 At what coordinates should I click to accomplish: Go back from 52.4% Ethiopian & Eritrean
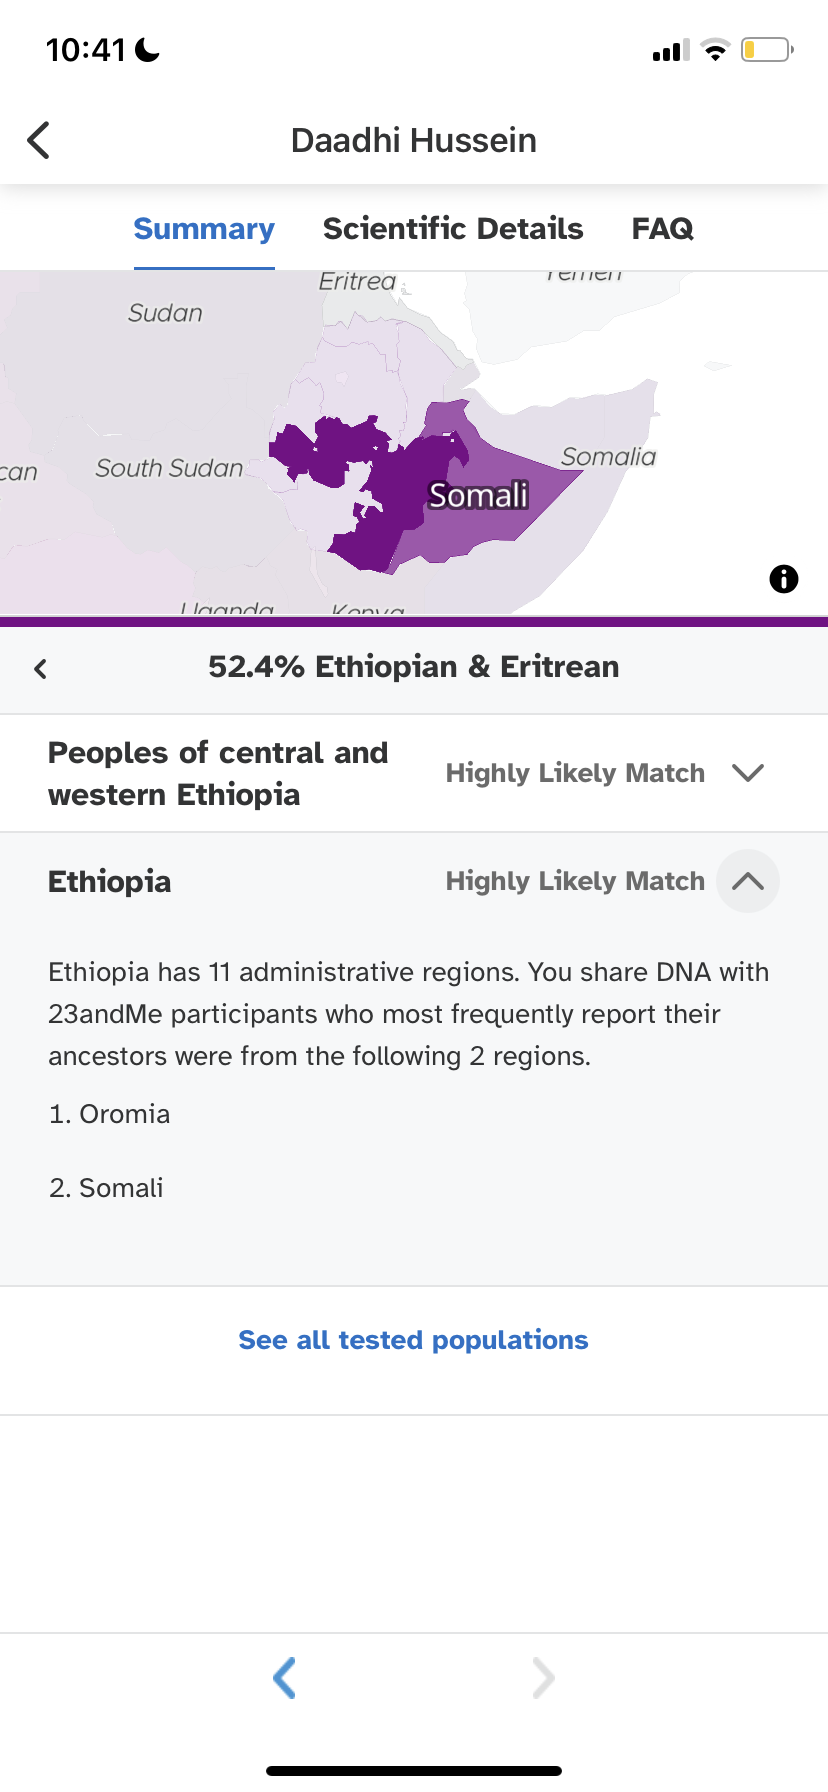point(41,668)
